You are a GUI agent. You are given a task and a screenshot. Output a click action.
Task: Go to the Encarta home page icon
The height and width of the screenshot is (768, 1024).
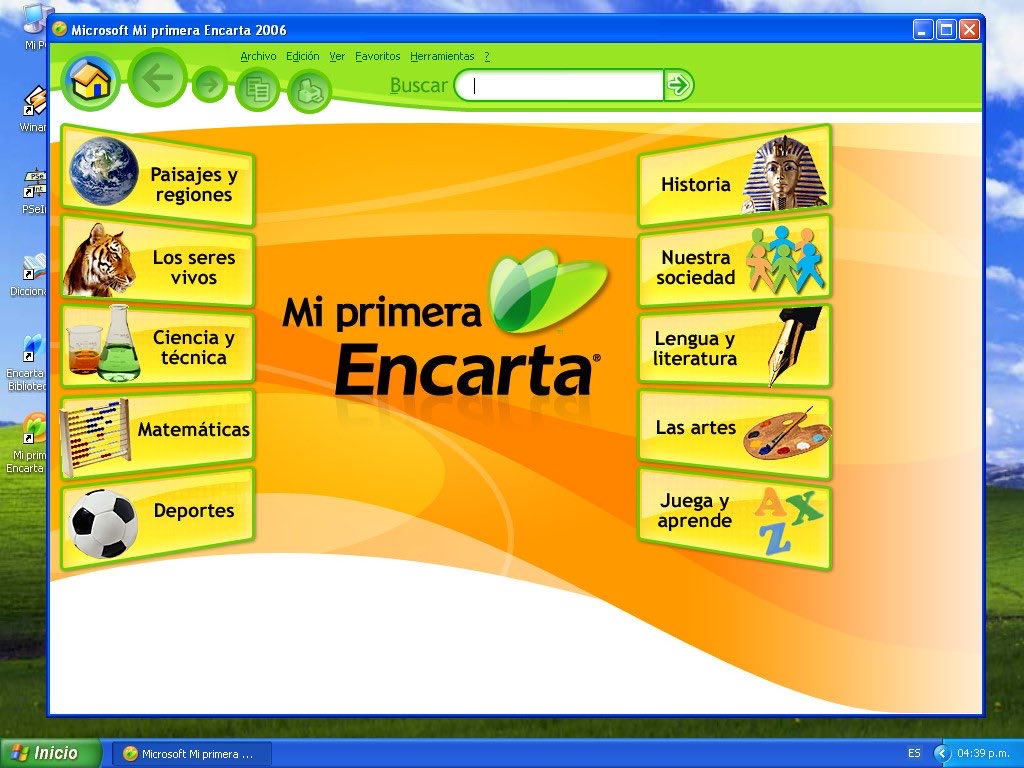coord(91,81)
